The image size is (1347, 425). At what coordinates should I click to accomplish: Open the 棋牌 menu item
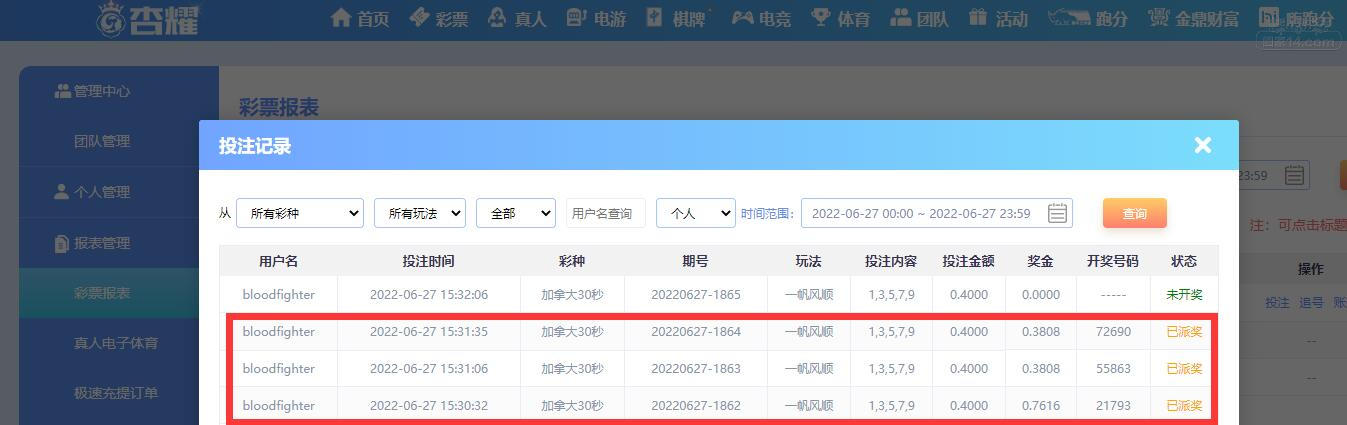point(677,18)
